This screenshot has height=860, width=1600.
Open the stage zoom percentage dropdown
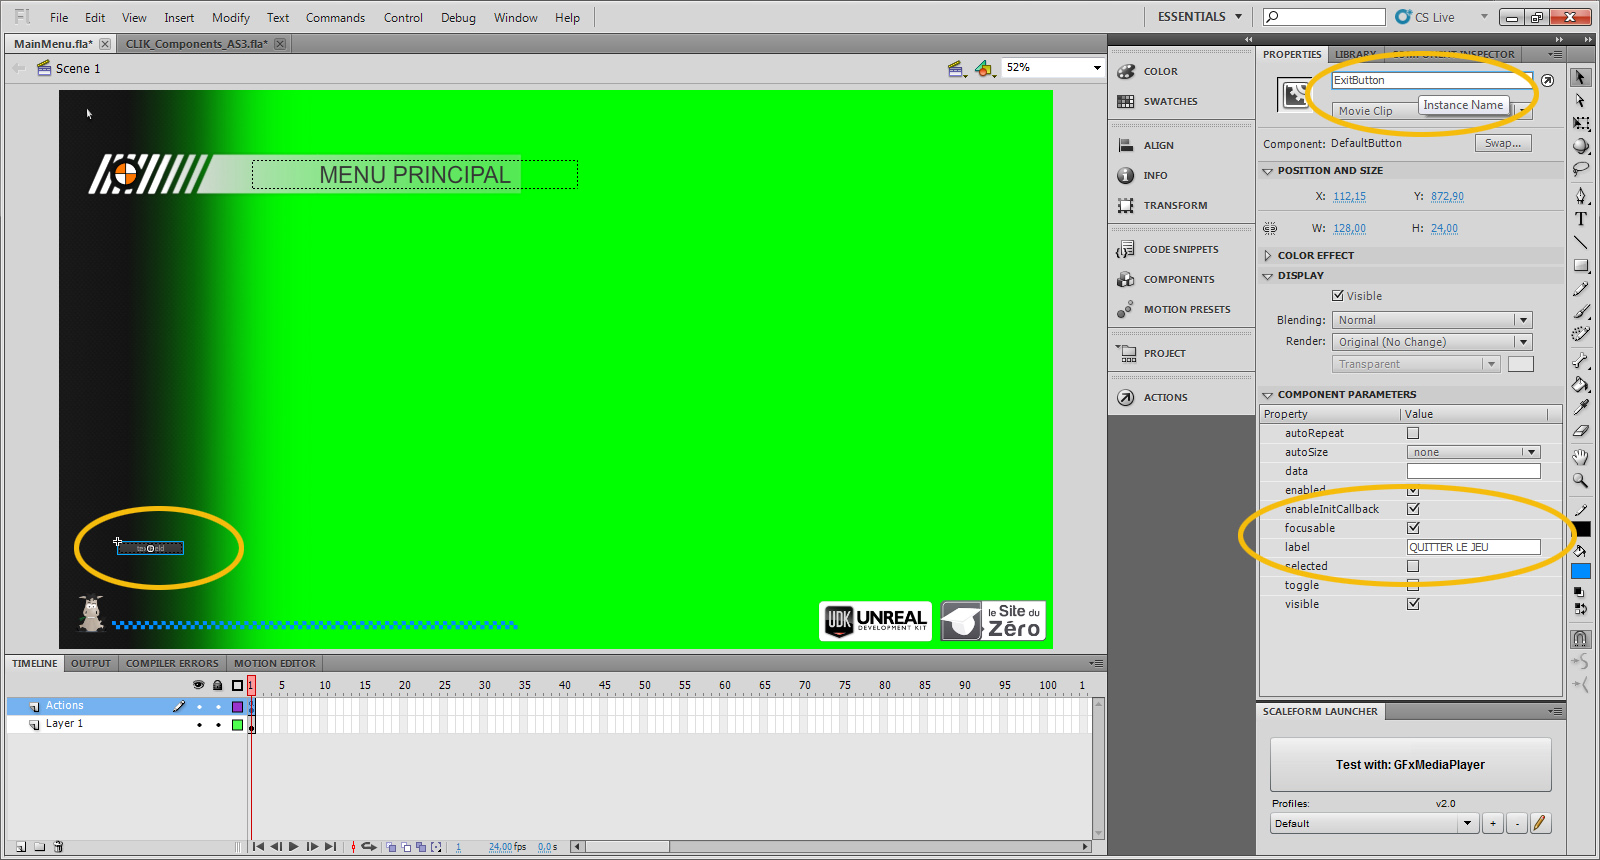(x=1096, y=68)
